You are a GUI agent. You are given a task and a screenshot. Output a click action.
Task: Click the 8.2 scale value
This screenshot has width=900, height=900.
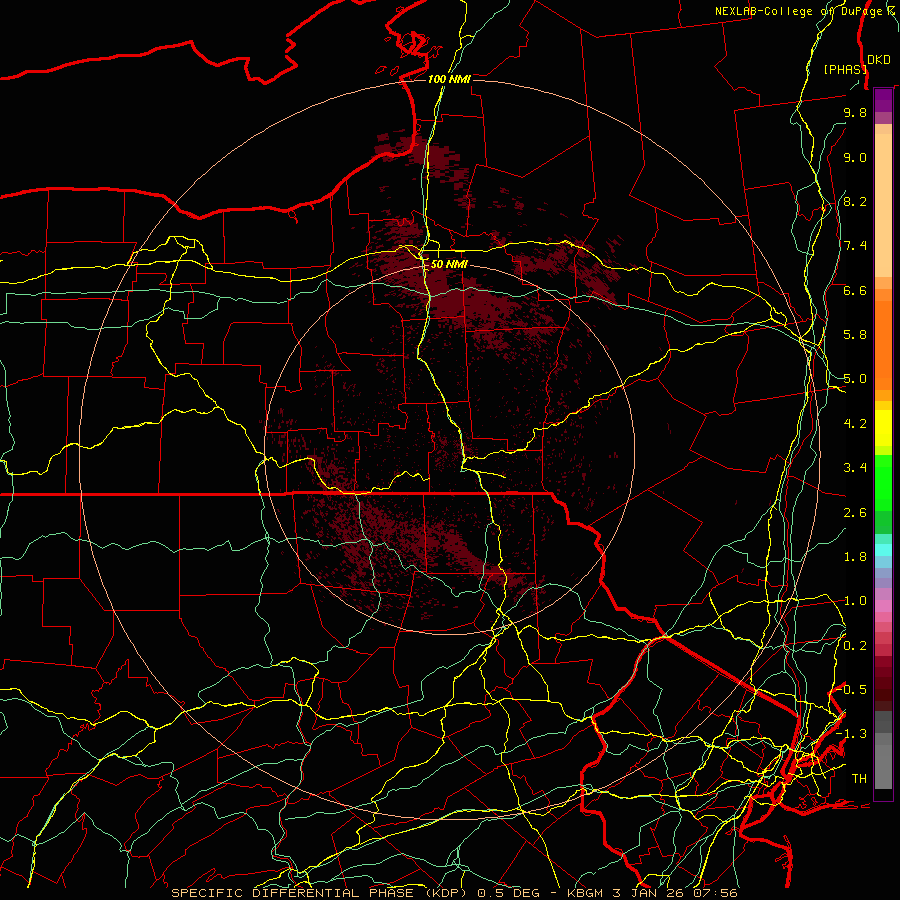point(855,201)
